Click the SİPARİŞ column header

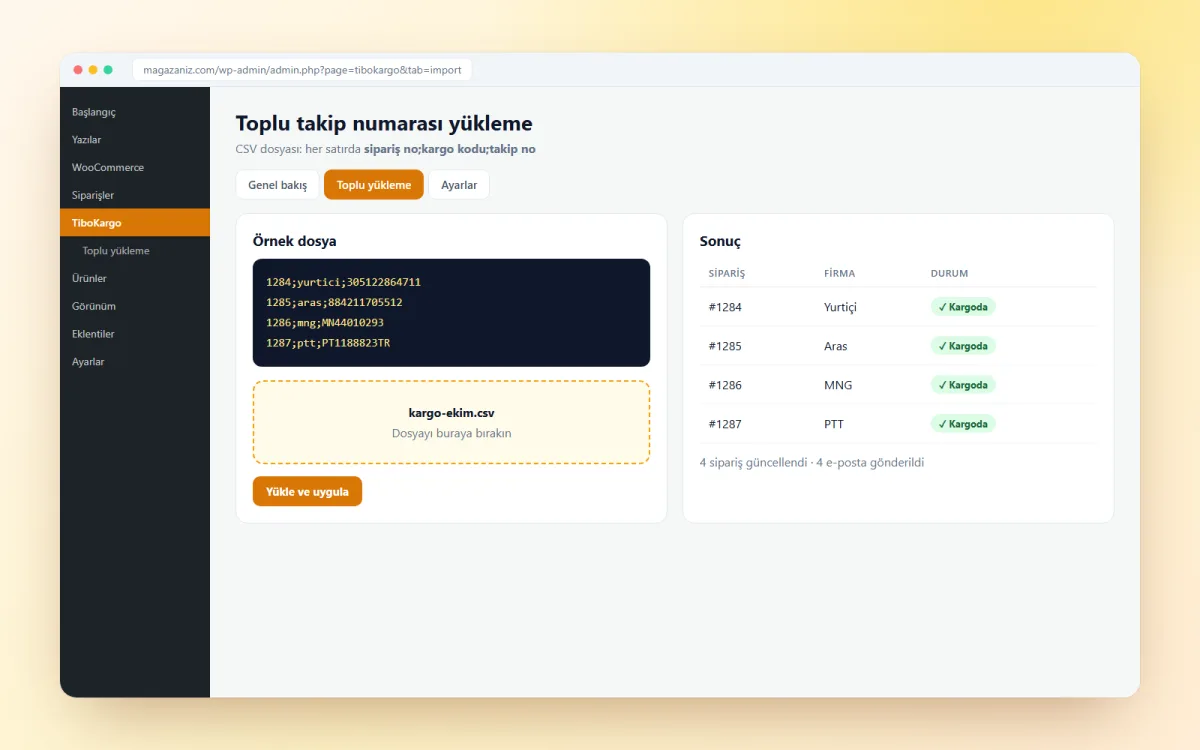[x=727, y=273]
